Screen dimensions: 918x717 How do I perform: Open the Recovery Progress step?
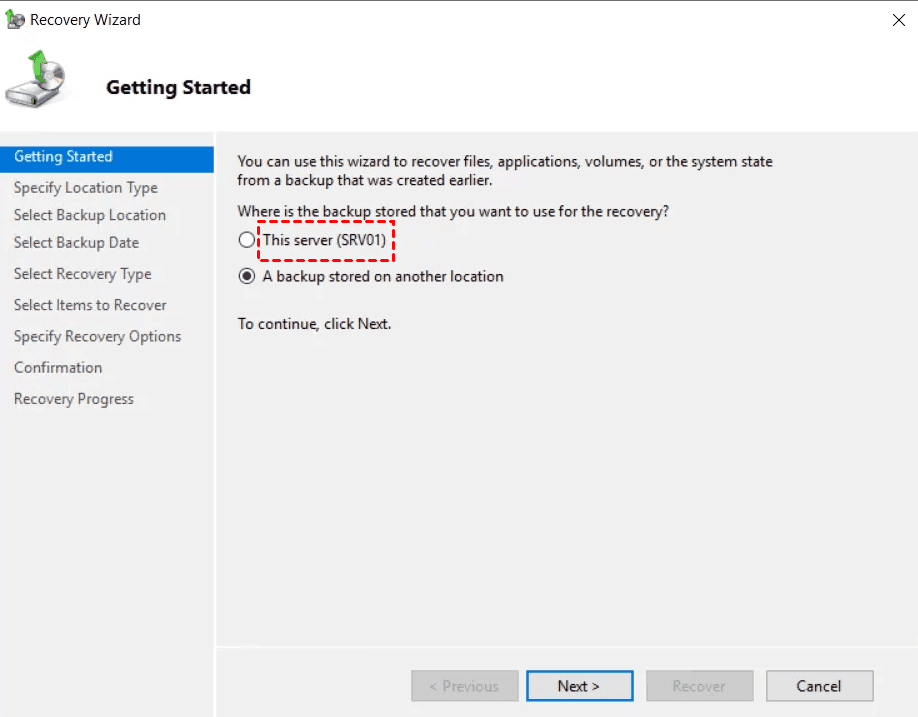73,398
